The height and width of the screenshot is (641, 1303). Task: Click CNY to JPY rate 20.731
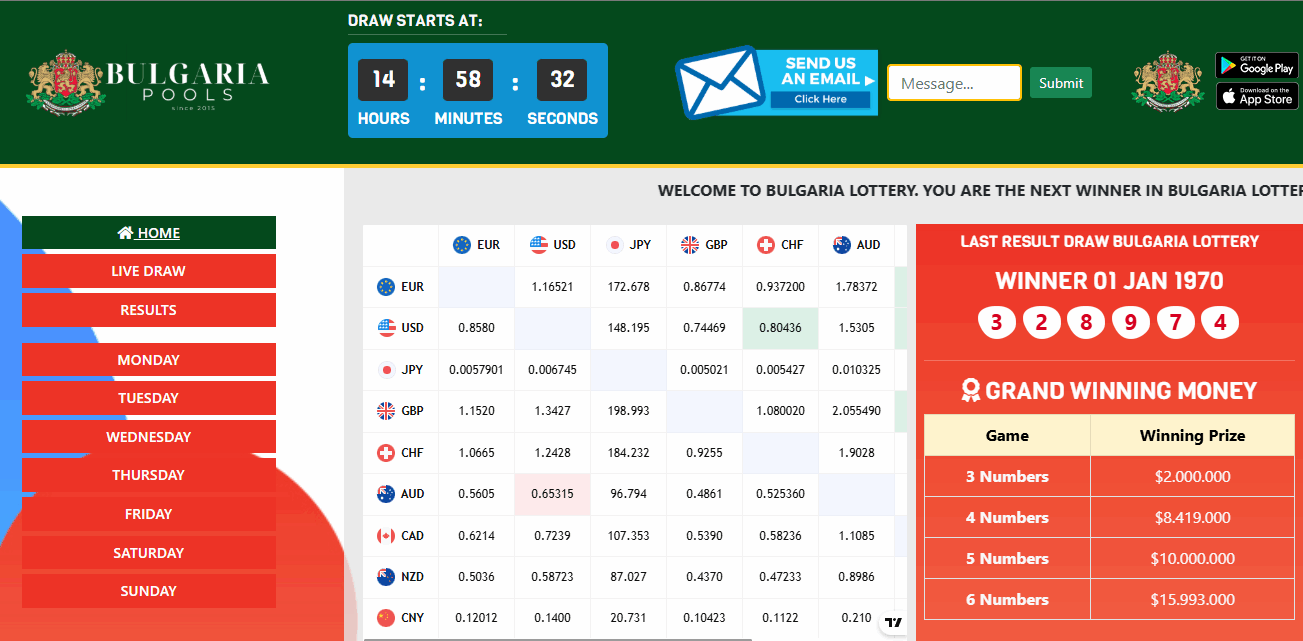click(x=629, y=618)
